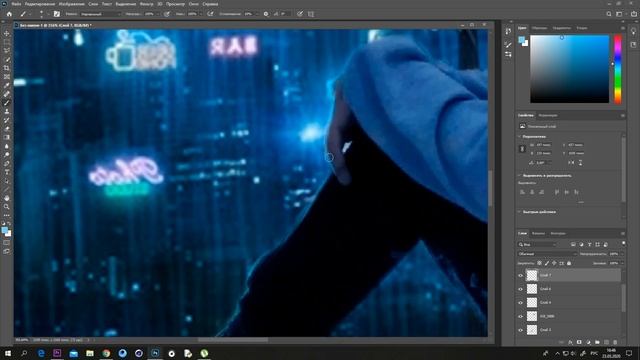The width and height of the screenshot is (640, 360).
Task: Open the search icon at top right
Action: pos(609,14)
